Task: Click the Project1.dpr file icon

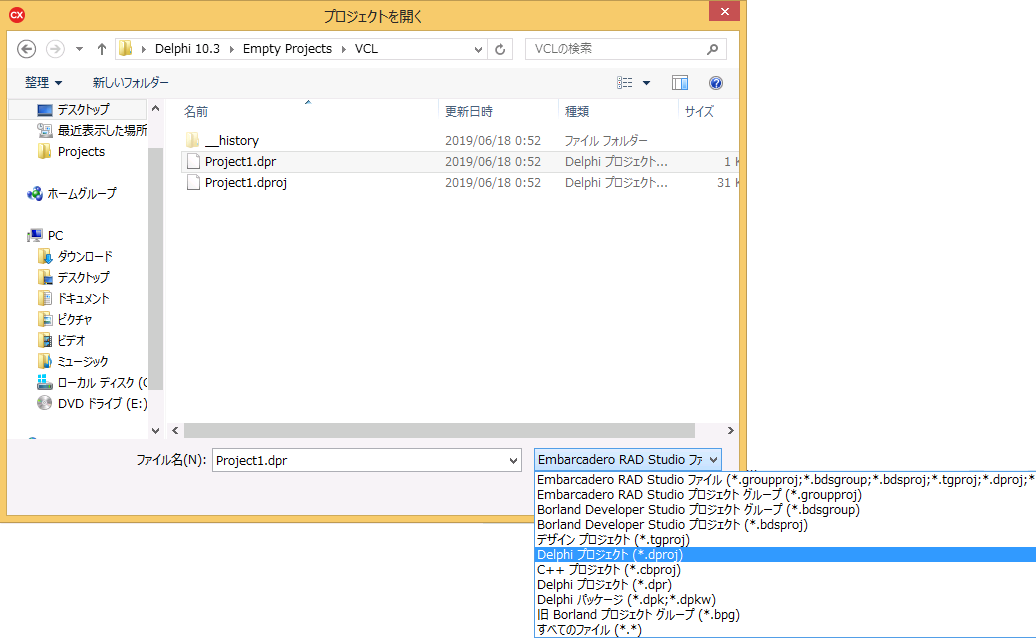Action: click(x=194, y=161)
